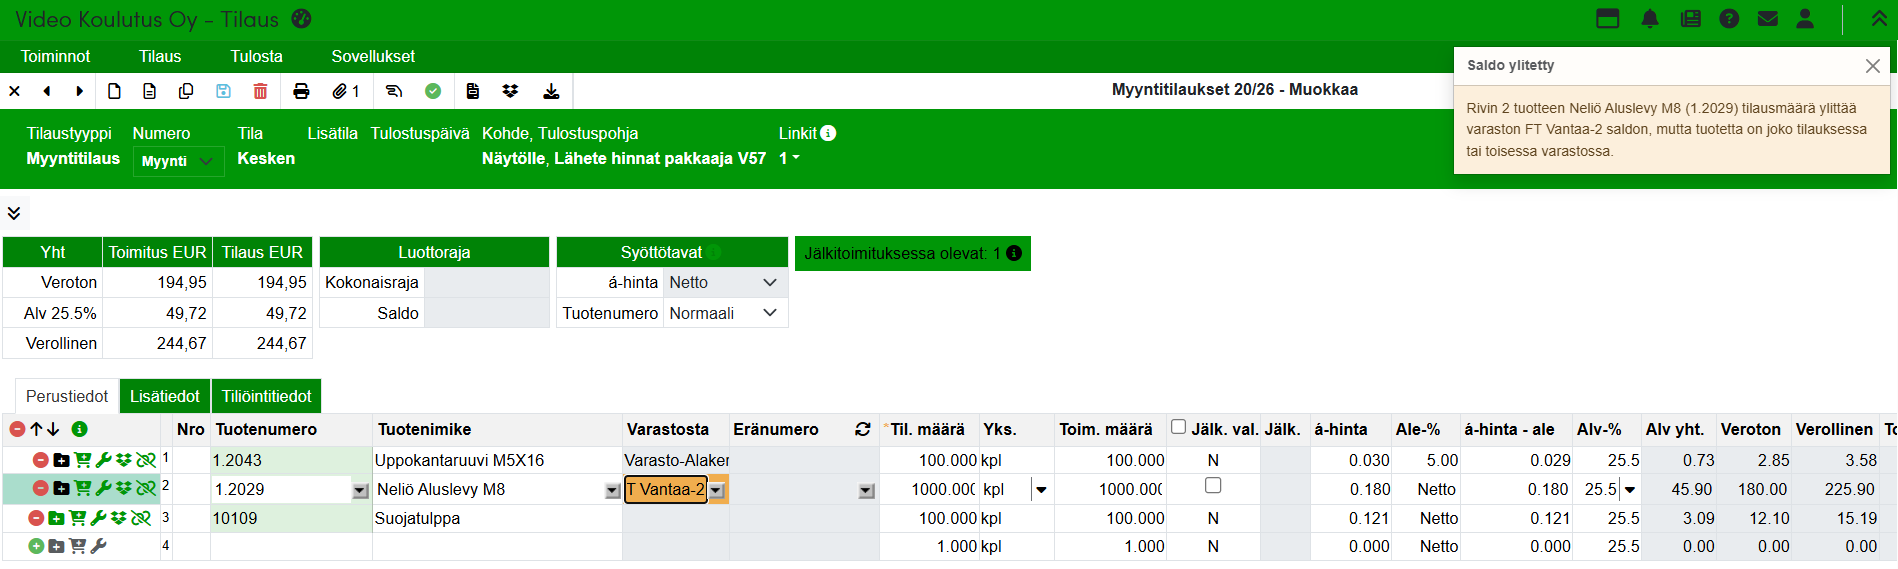Click the Tuotenumero field containing 1.2029
This screenshot has width=1898, height=569.
(280, 489)
